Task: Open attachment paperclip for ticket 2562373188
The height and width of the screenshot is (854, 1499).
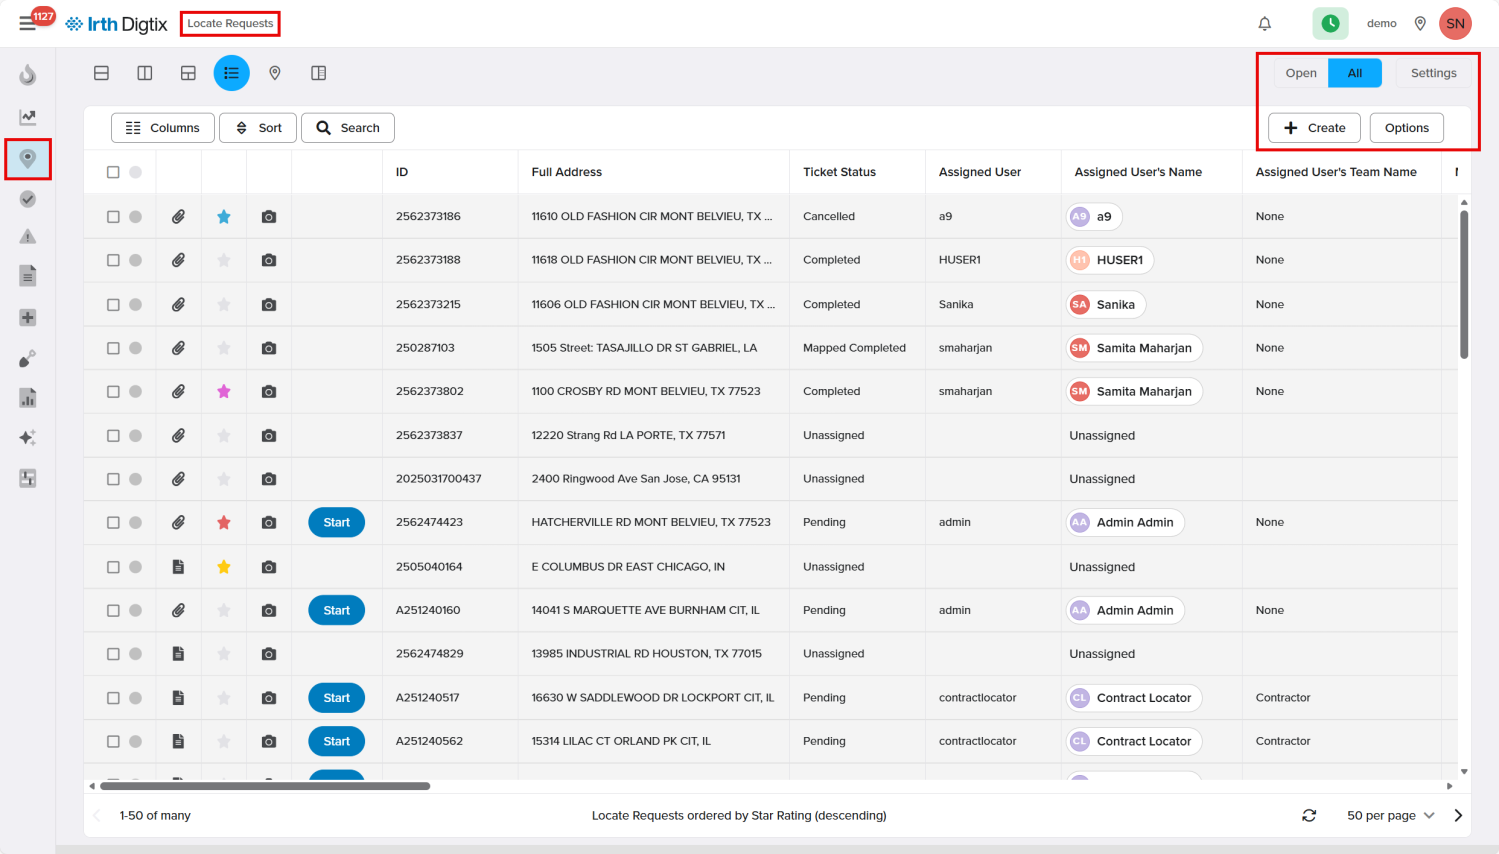Action: click(178, 260)
